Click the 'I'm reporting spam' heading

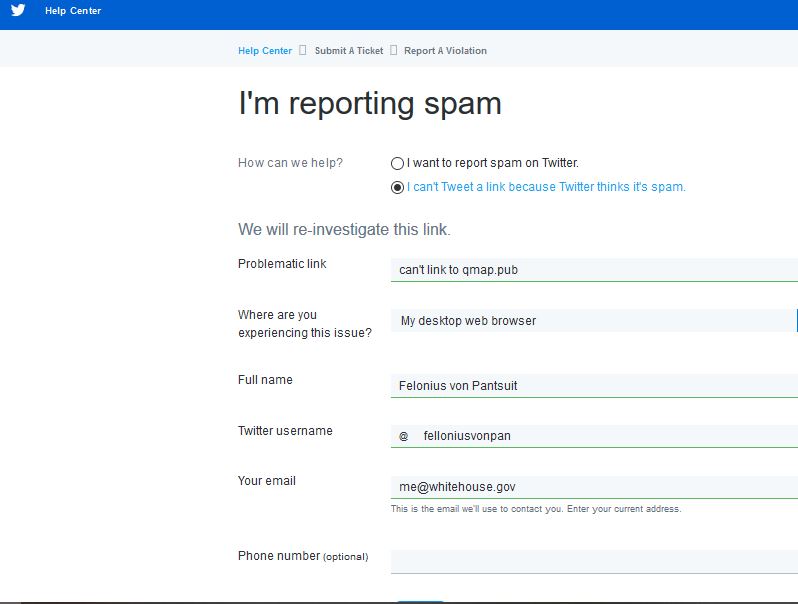pos(370,103)
